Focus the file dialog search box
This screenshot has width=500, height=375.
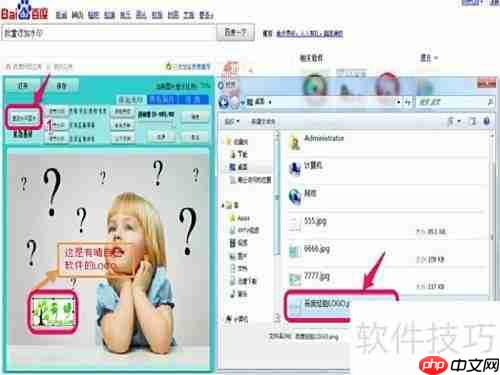click(454, 102)
